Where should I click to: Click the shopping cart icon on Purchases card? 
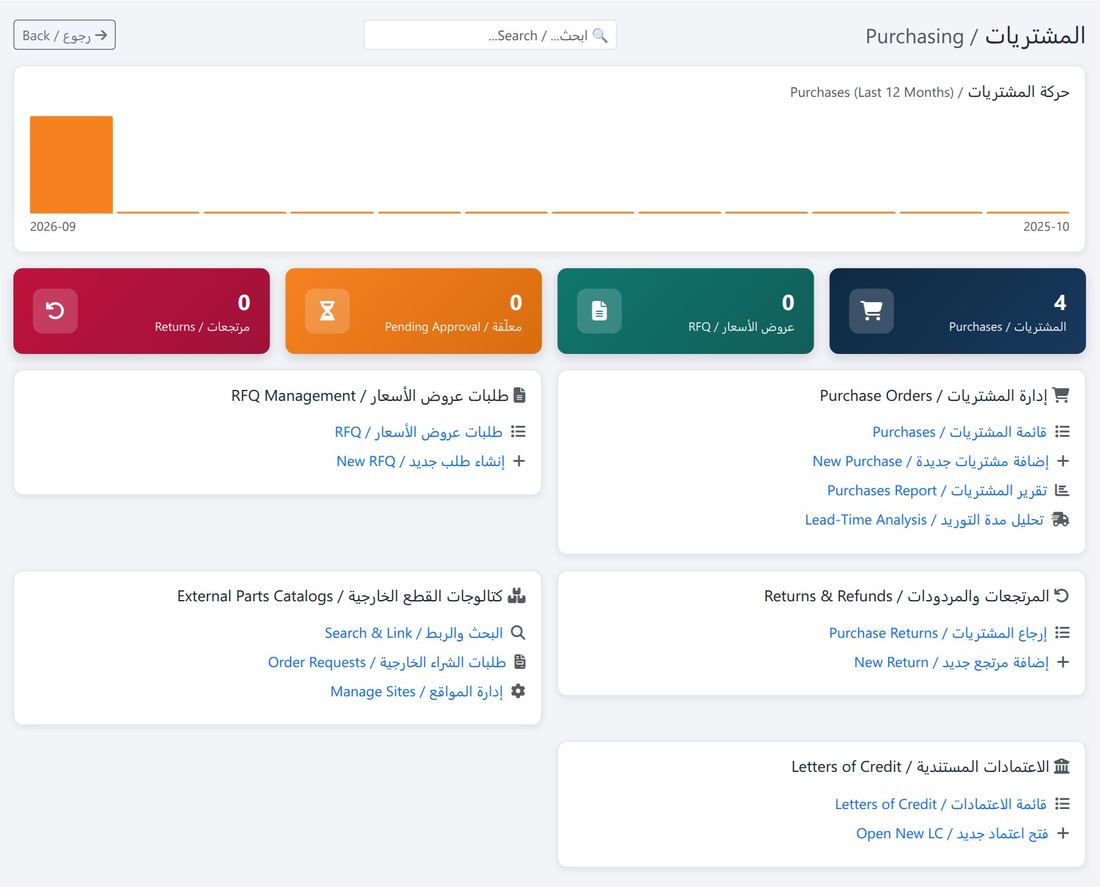point(871,310)
